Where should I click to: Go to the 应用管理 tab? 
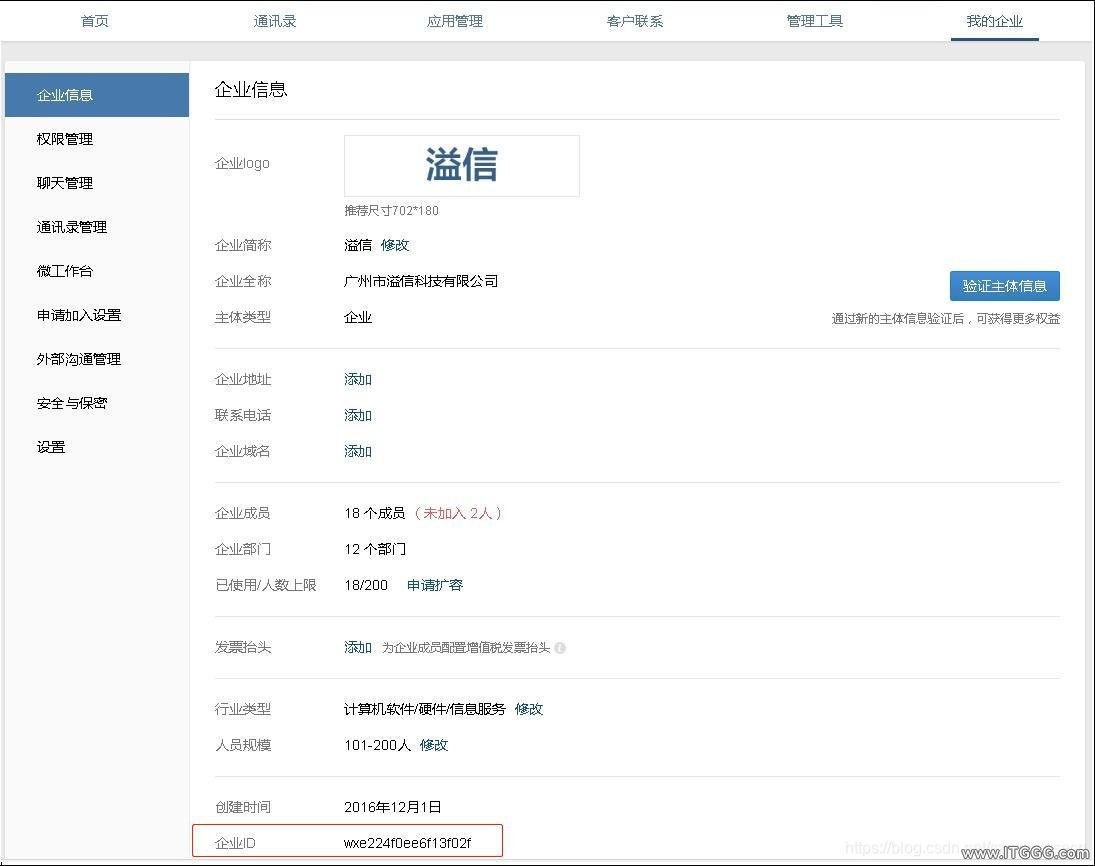[x=455, y=21]
